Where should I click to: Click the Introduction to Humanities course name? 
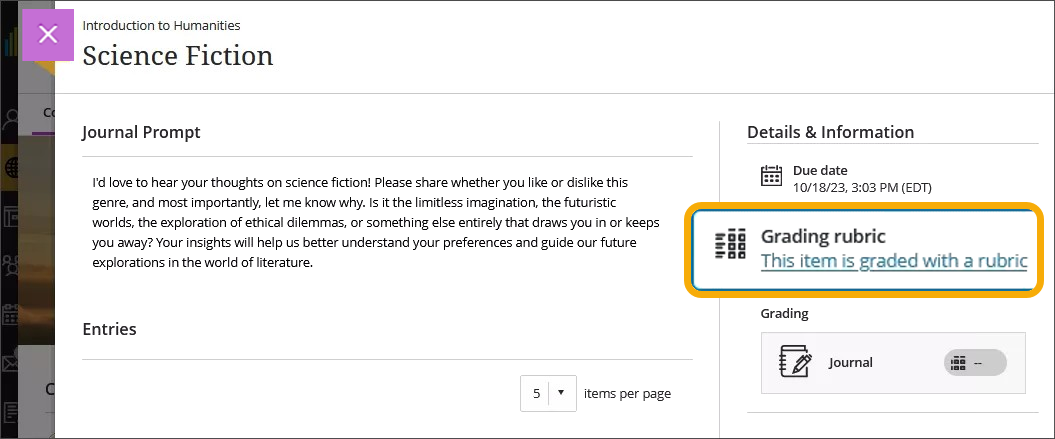161,25
